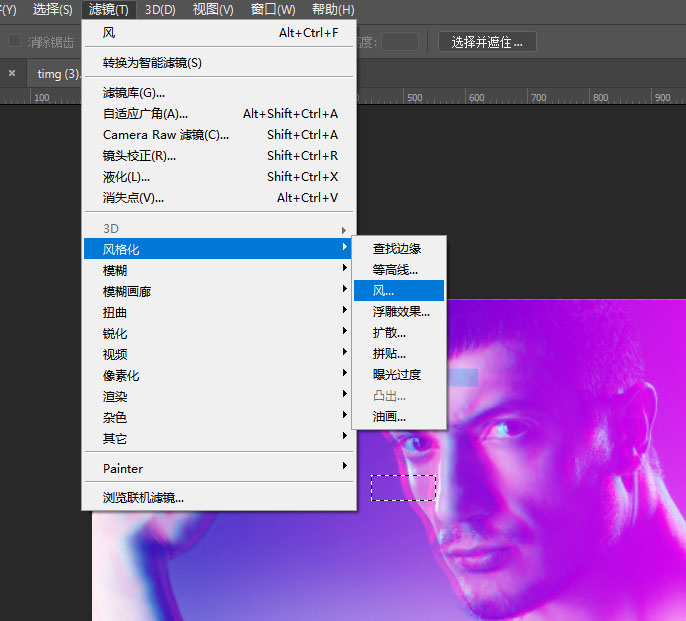The width and height of the screenshot is (686, 621).
Task: Select 等高线... in stylize submenu
Action: [399, 270]
